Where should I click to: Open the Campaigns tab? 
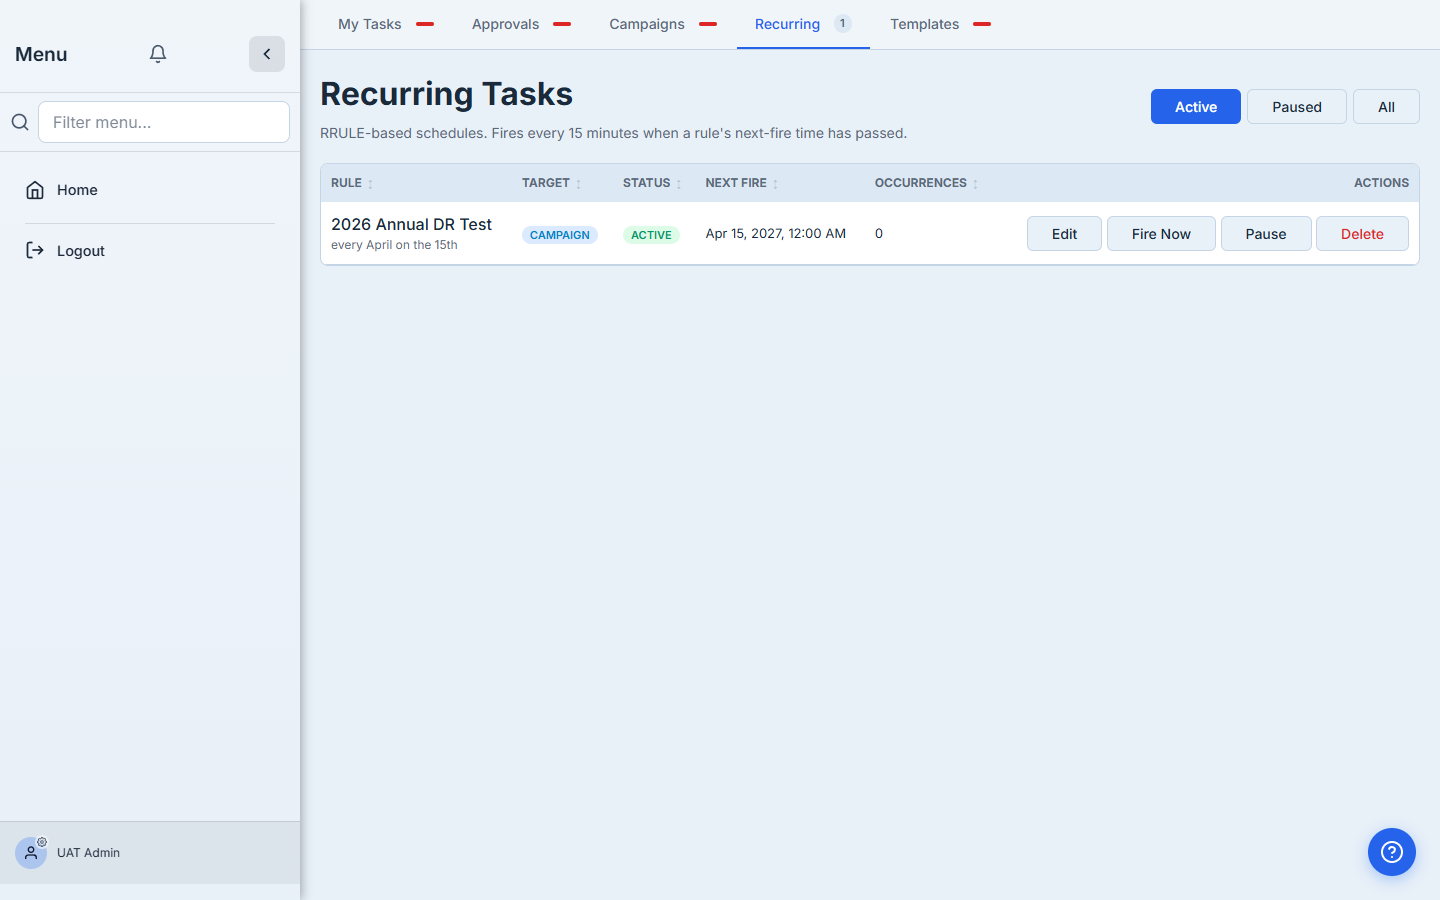[663, 24]
